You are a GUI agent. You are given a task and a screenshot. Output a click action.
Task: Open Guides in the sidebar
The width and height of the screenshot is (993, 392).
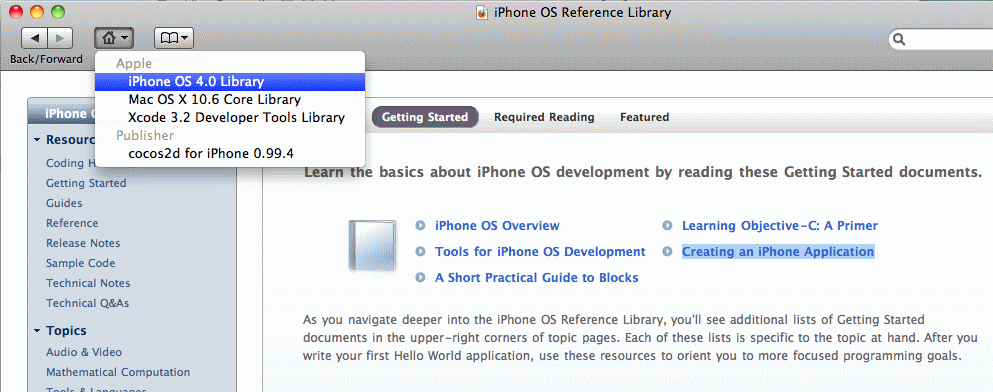click(64, 203)
